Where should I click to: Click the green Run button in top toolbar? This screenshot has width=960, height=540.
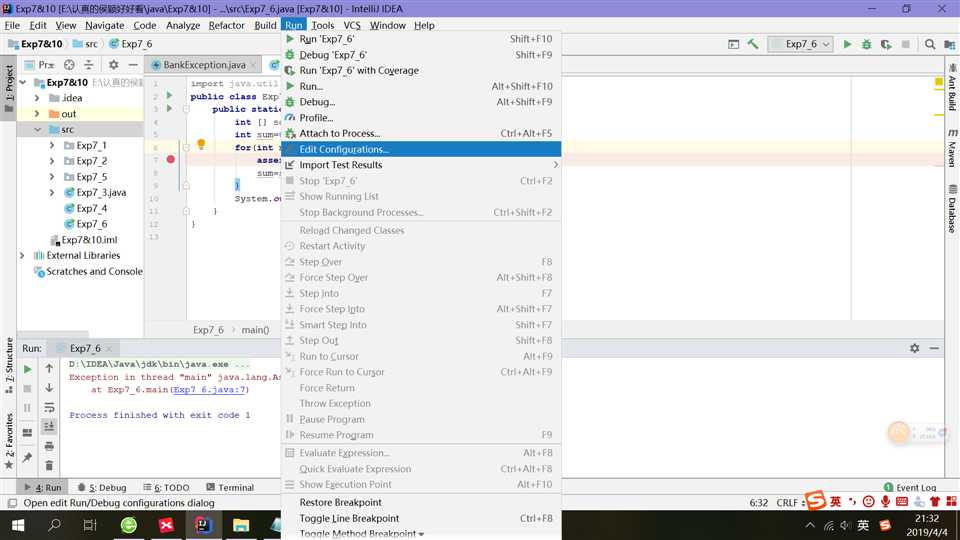847,44
